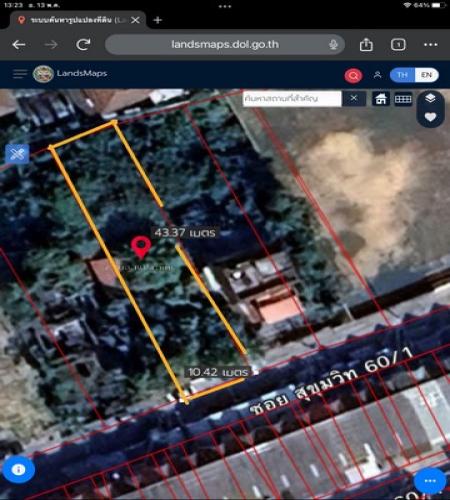Clear the place search field
Viewport: 450px width, 500px height.
354,98
